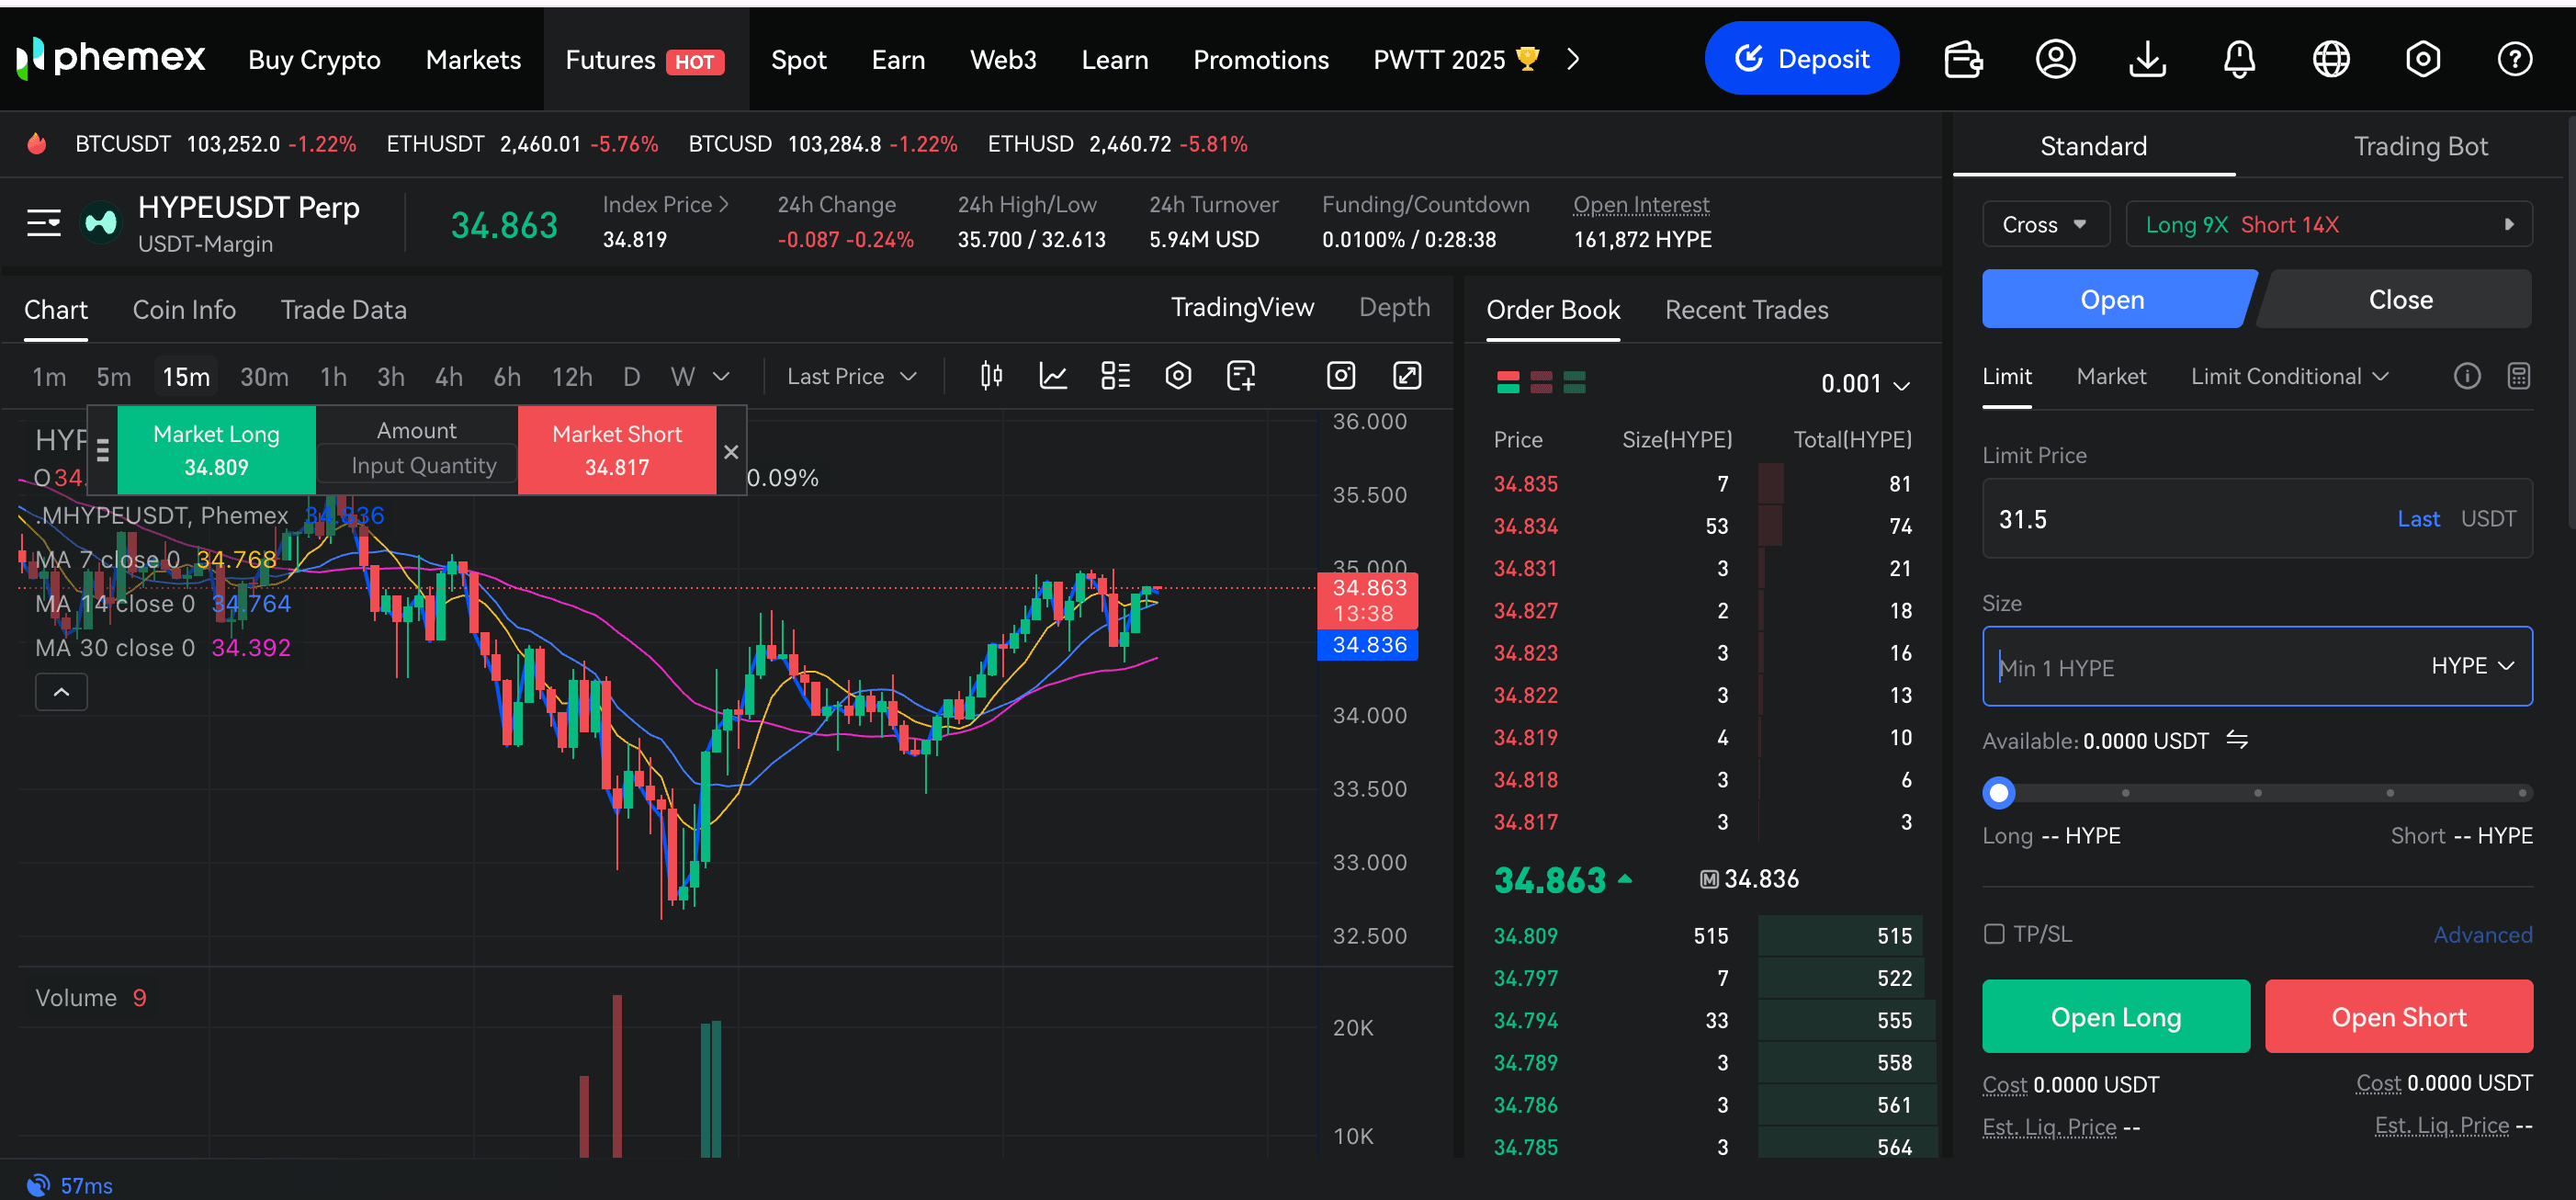Open the market list hamburger menu
The image size is (2576, 1200).
(44, 222)
